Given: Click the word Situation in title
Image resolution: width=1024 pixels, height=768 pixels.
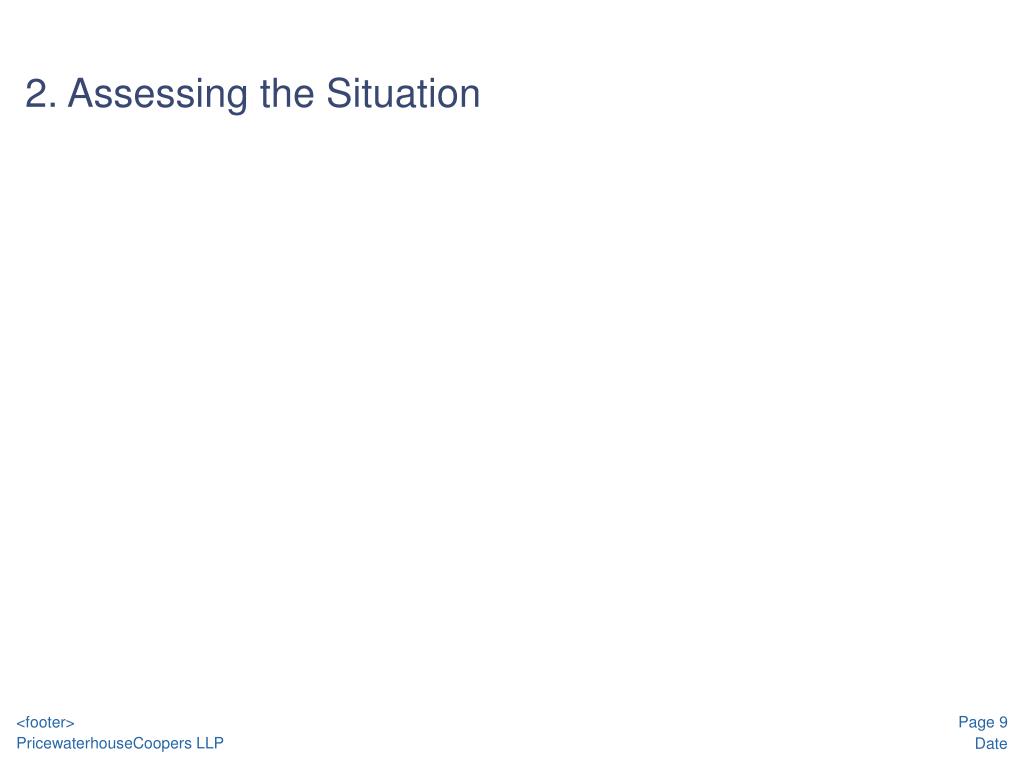Looking at the screenshot, I should pos(403,93).
